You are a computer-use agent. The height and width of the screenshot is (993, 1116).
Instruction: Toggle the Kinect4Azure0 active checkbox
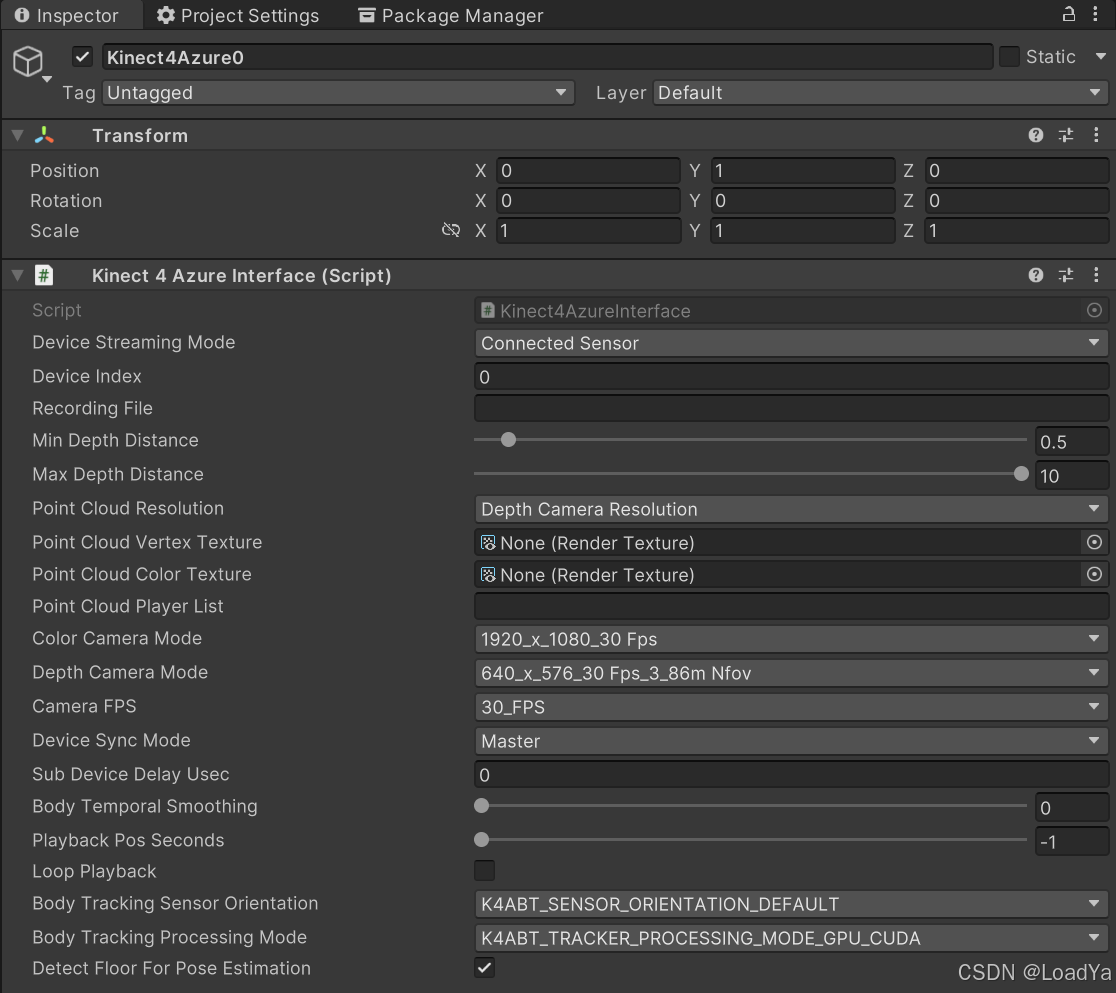point(83,57)
